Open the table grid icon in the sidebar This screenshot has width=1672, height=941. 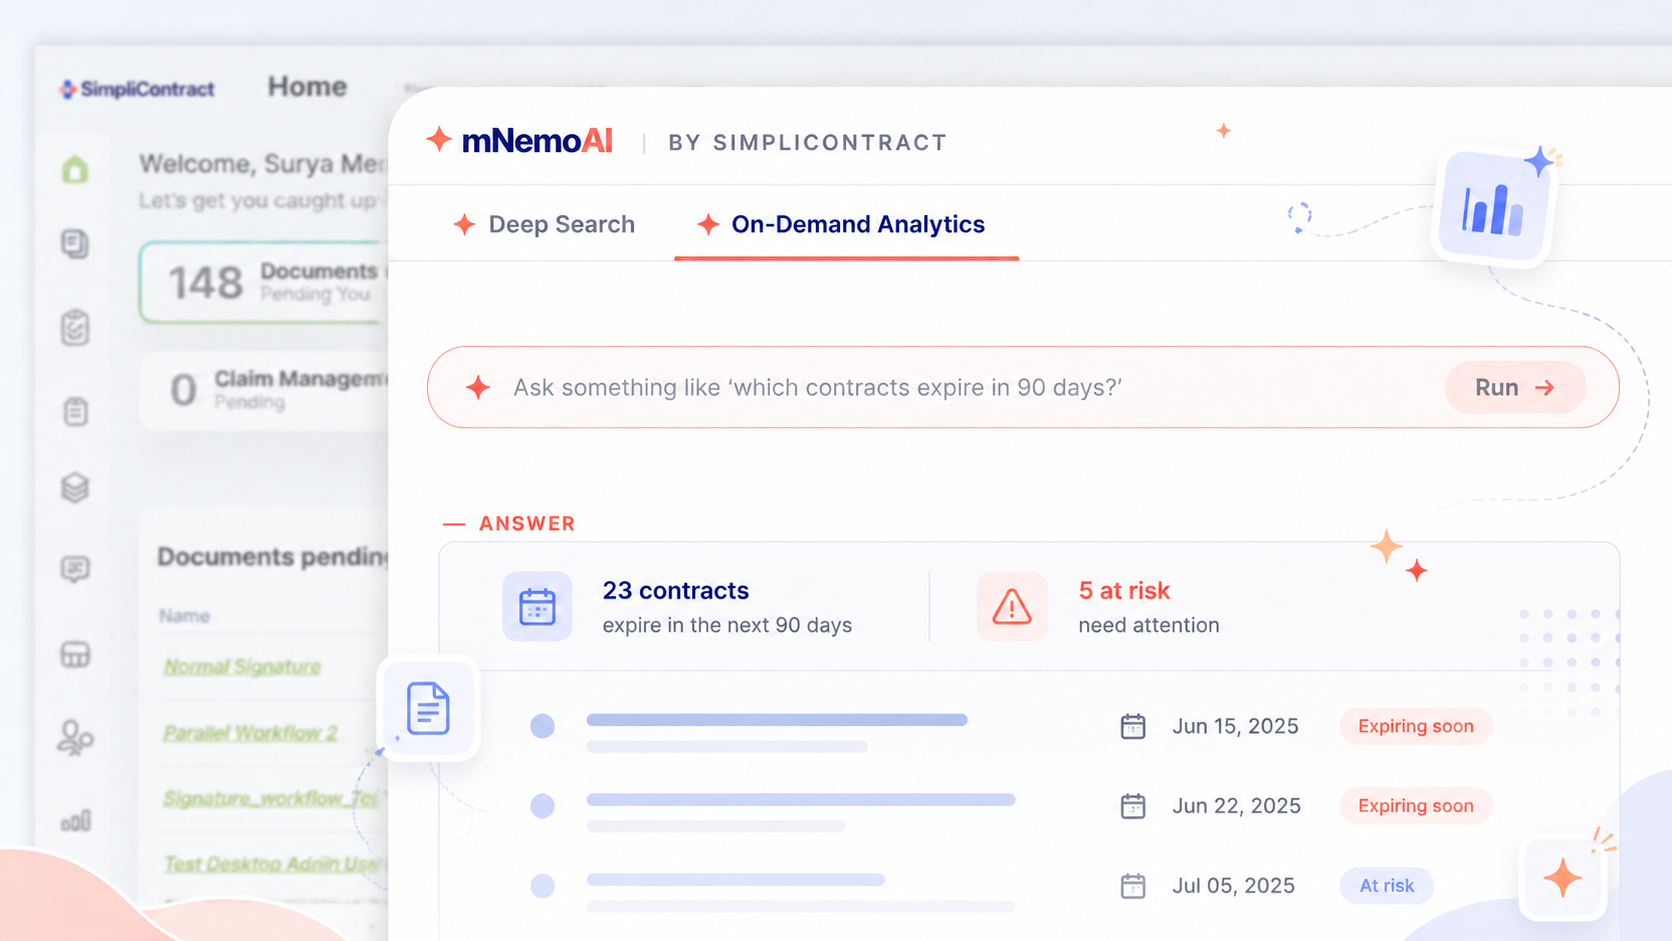(75, 654)
